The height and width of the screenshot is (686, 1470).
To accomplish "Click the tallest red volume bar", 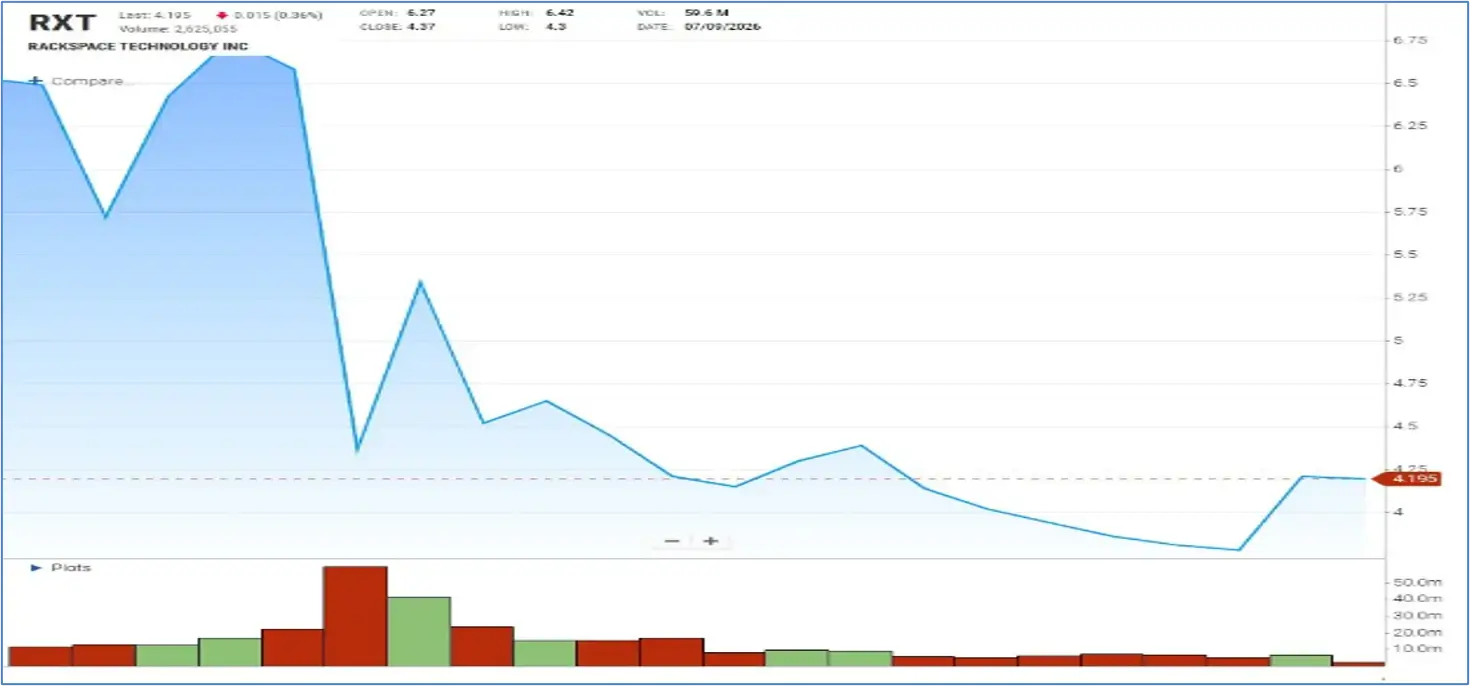I will tap(355, 616).
